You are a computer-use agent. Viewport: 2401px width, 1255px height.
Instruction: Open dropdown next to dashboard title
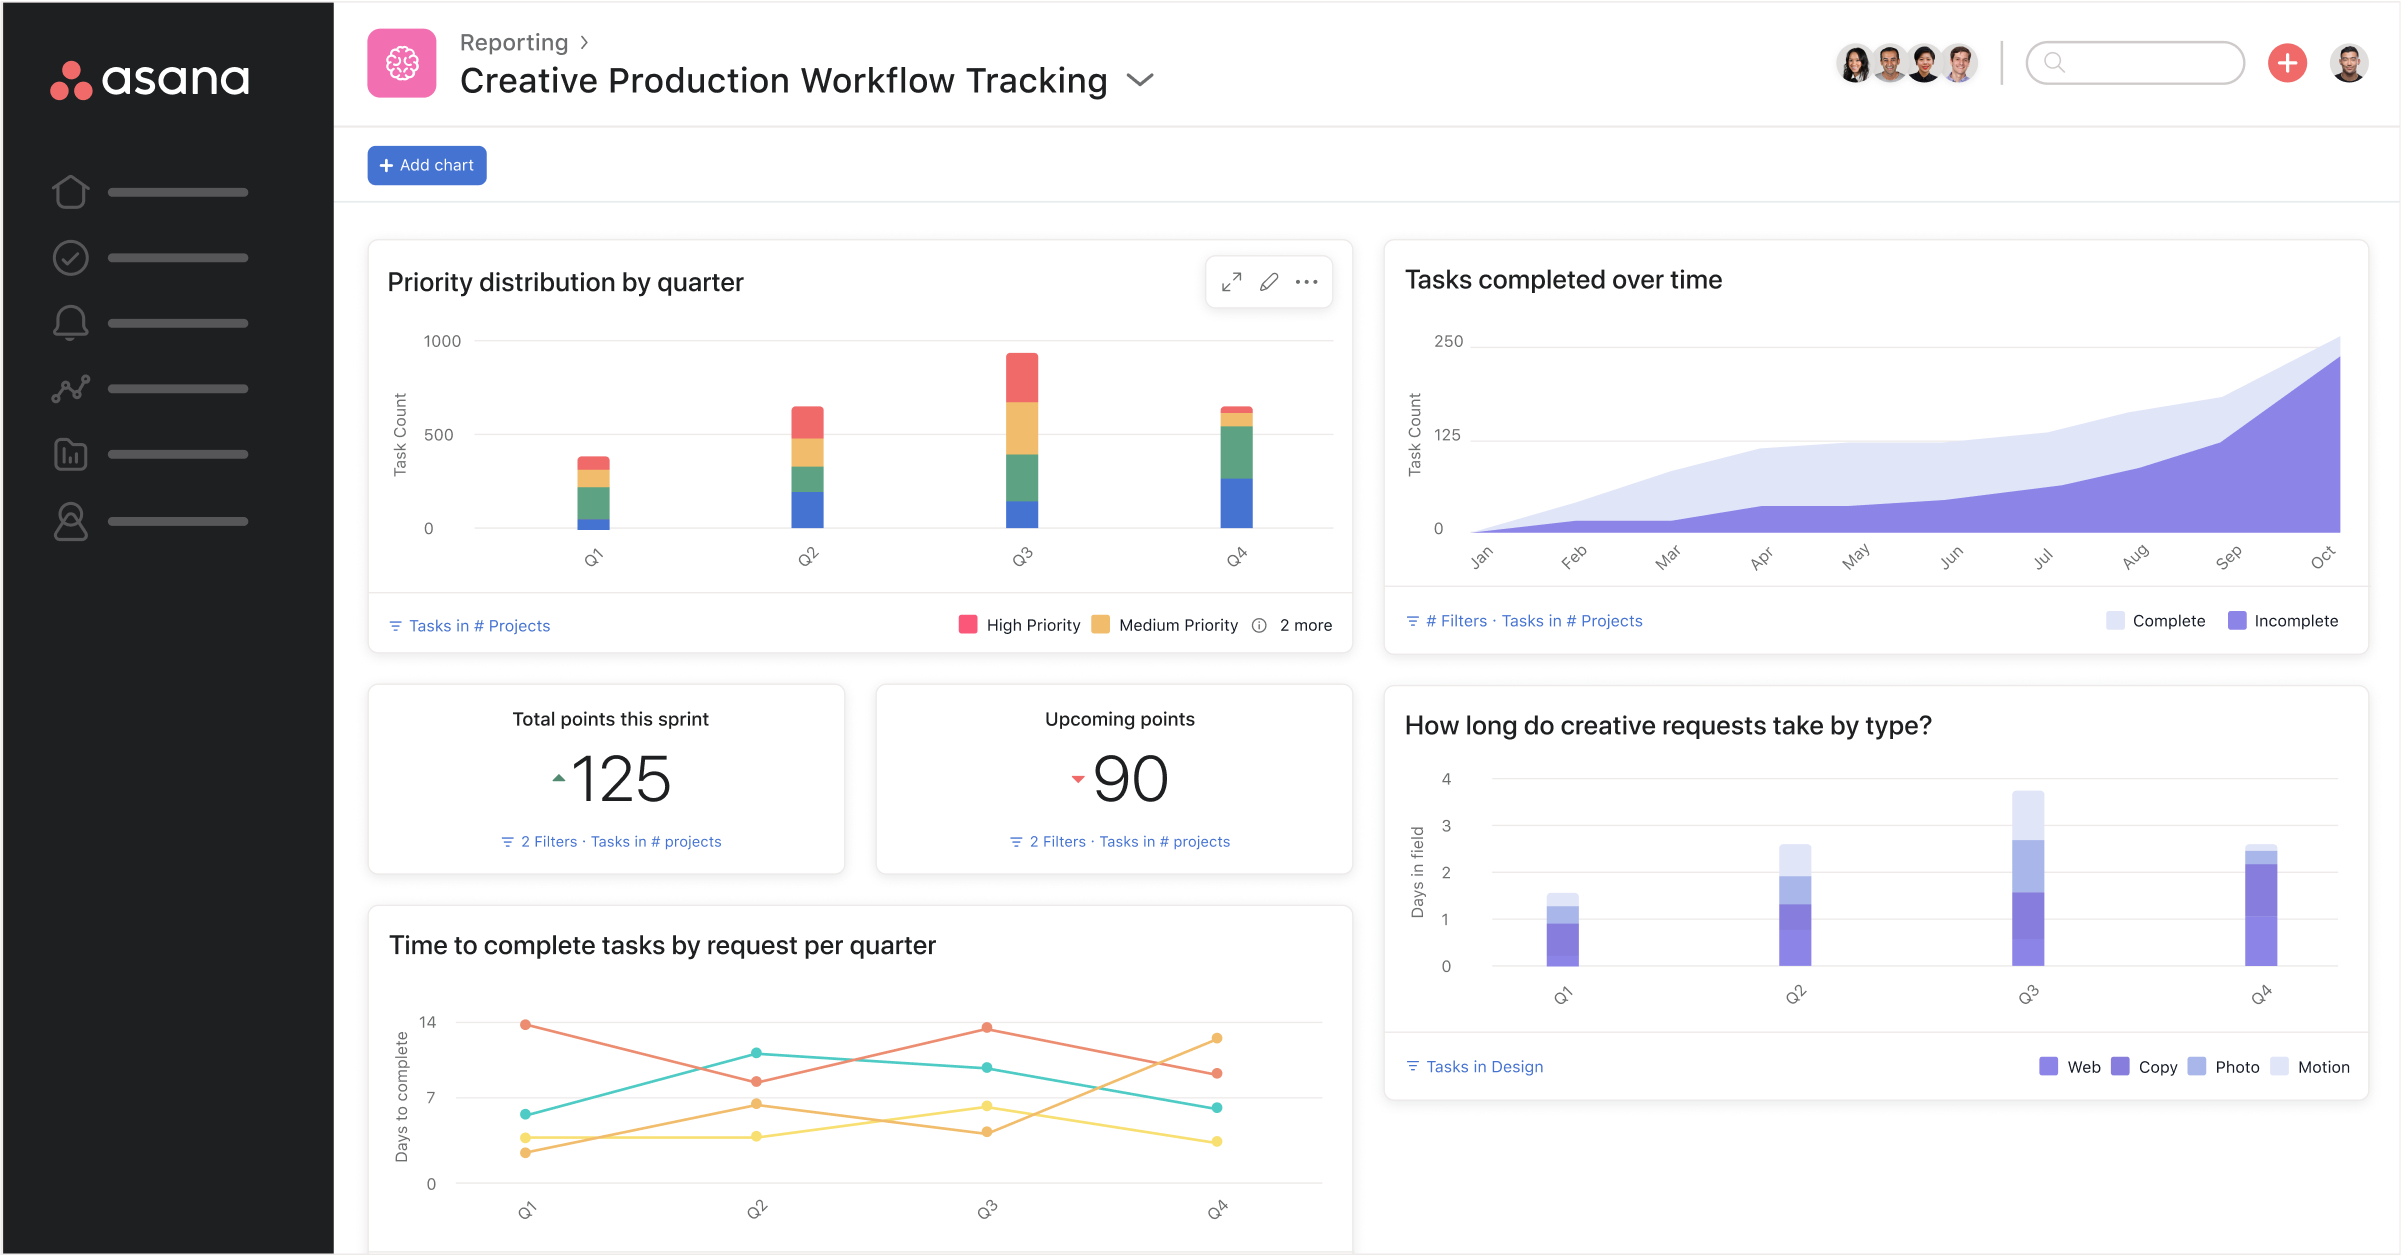[x=1140, y=80]
